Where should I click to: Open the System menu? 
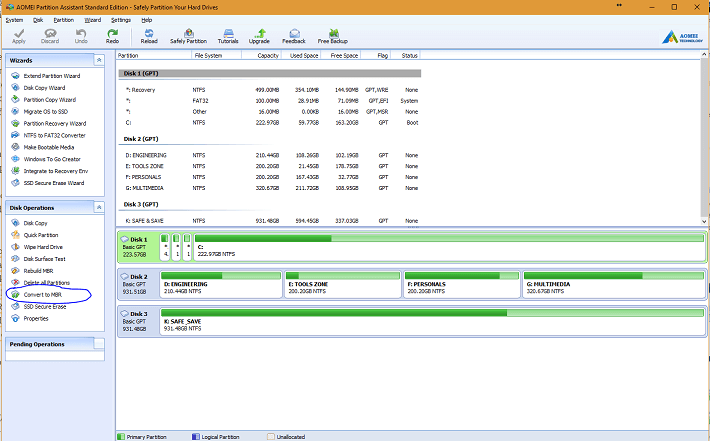pos(14,20)
